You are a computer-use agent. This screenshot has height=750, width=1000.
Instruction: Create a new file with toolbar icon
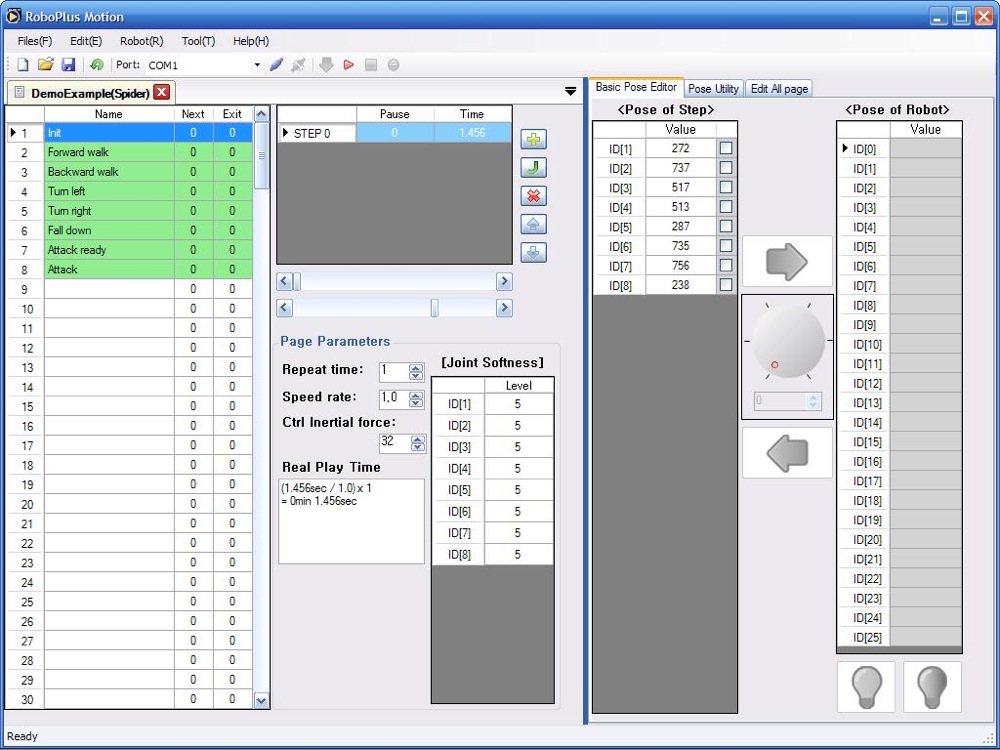tap(23, 64)
